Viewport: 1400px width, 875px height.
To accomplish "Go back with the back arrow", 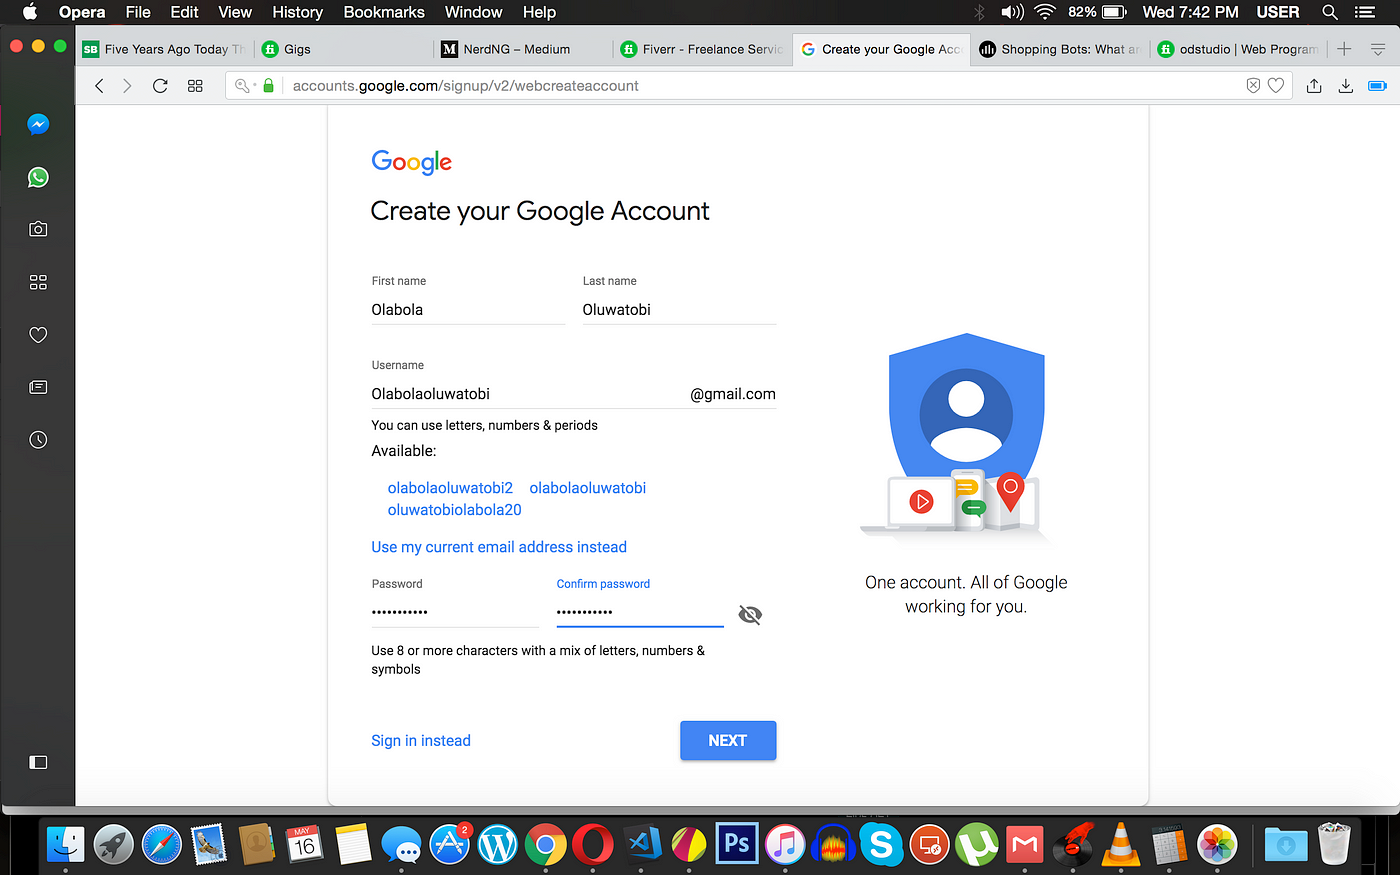I will pyautogui.click(x=99, y=86).
